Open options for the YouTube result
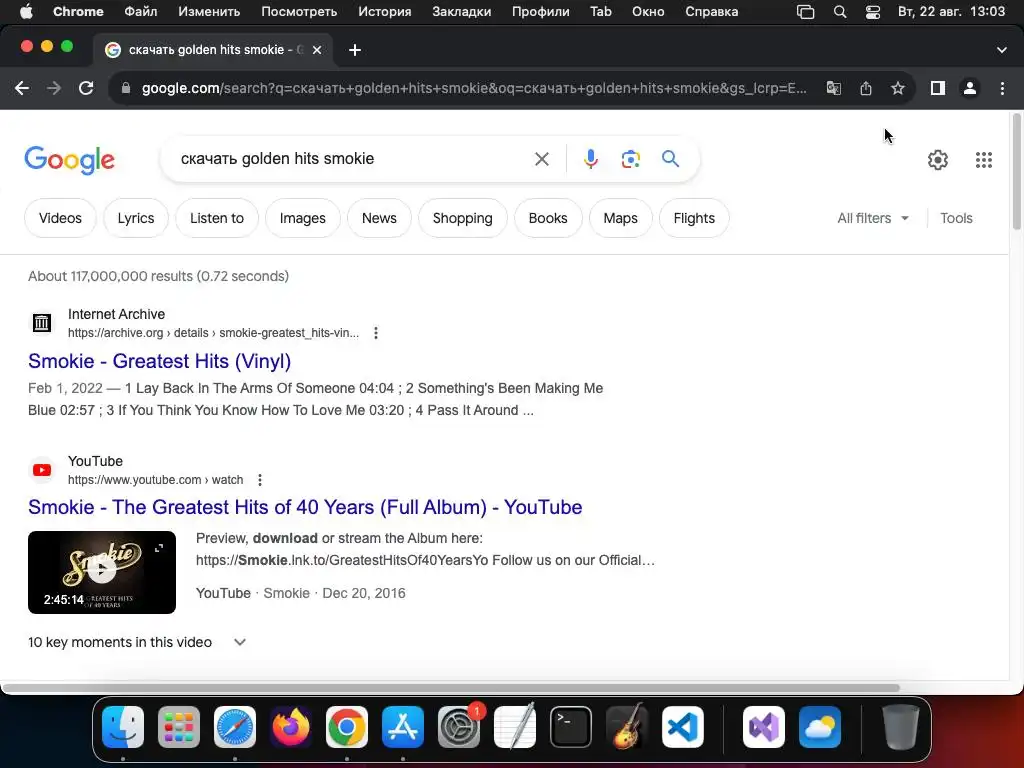Viewport: 1024px width, 768px height. click(x=260, y=480)
